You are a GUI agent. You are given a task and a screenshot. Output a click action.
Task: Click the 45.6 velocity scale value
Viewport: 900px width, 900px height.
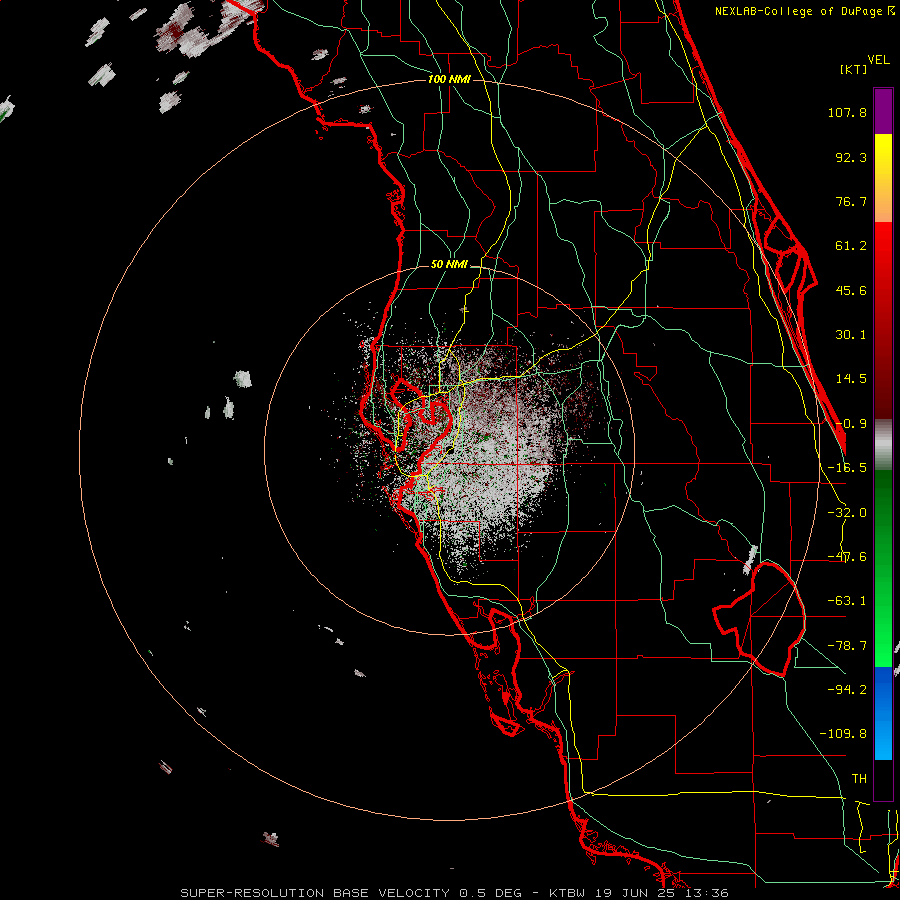pyautogui.click(x=851, y=290)
